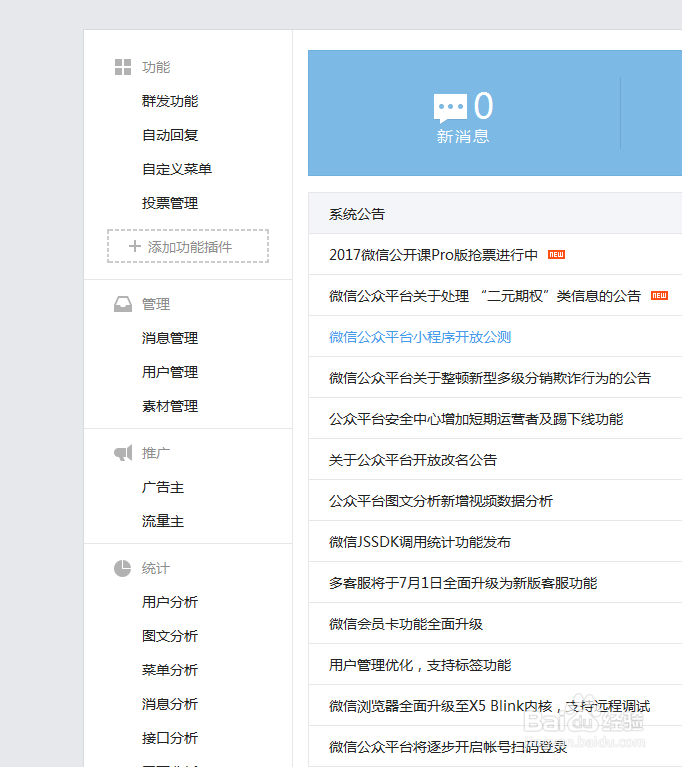Screen dimensions: 682x767
Task: Select 素材管理 in sidebar
Action: point(170,406)
